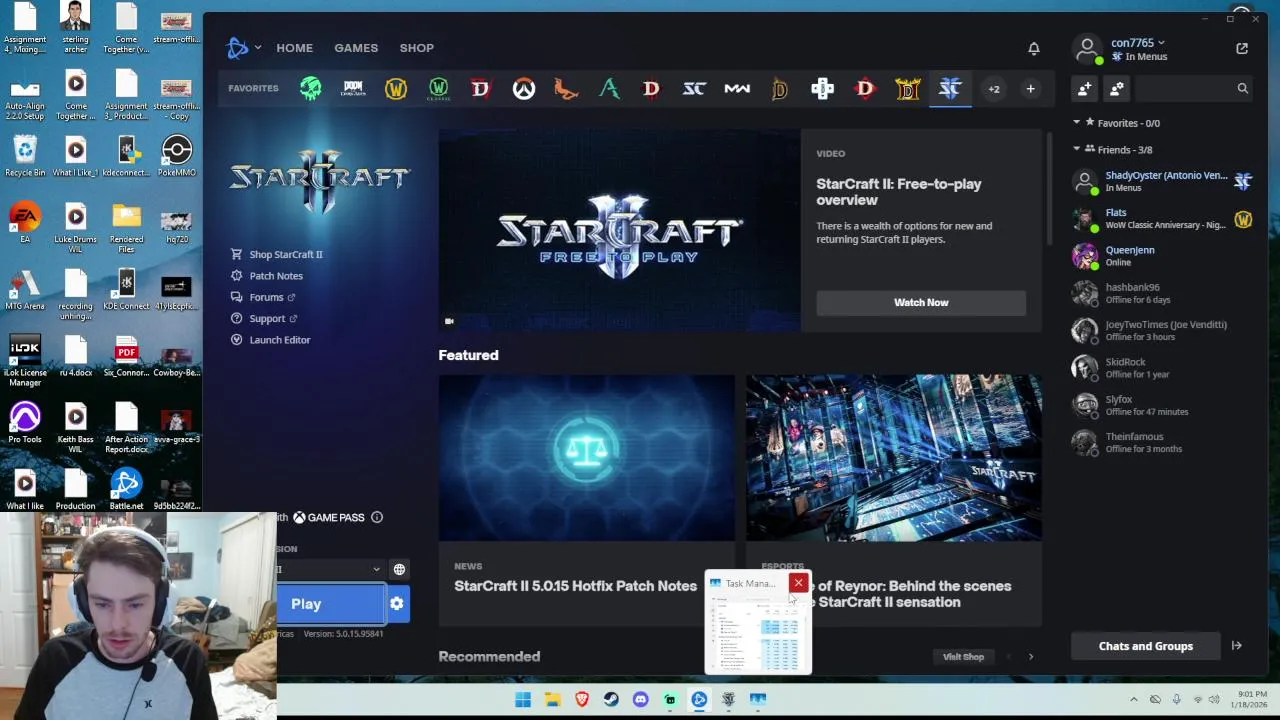Click the blue Play button
Viewport: 1280px width, 720px height.
(330, 604)
